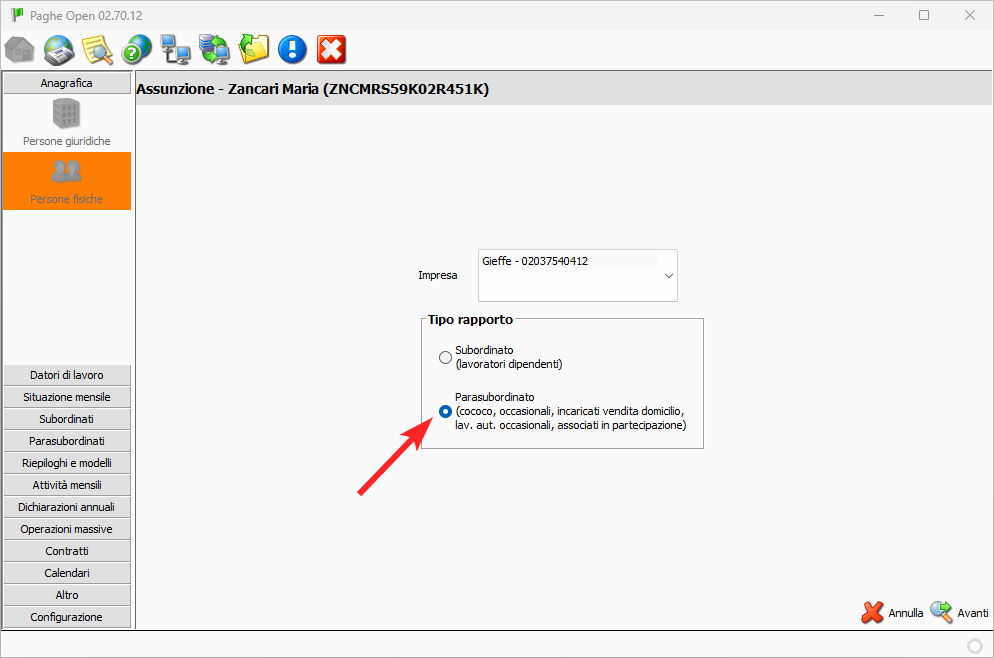Image resolution: width=994 pixels, height=658 pixels.
Task: Click the red X exit toolbar icon
Action: pos(331,49)
